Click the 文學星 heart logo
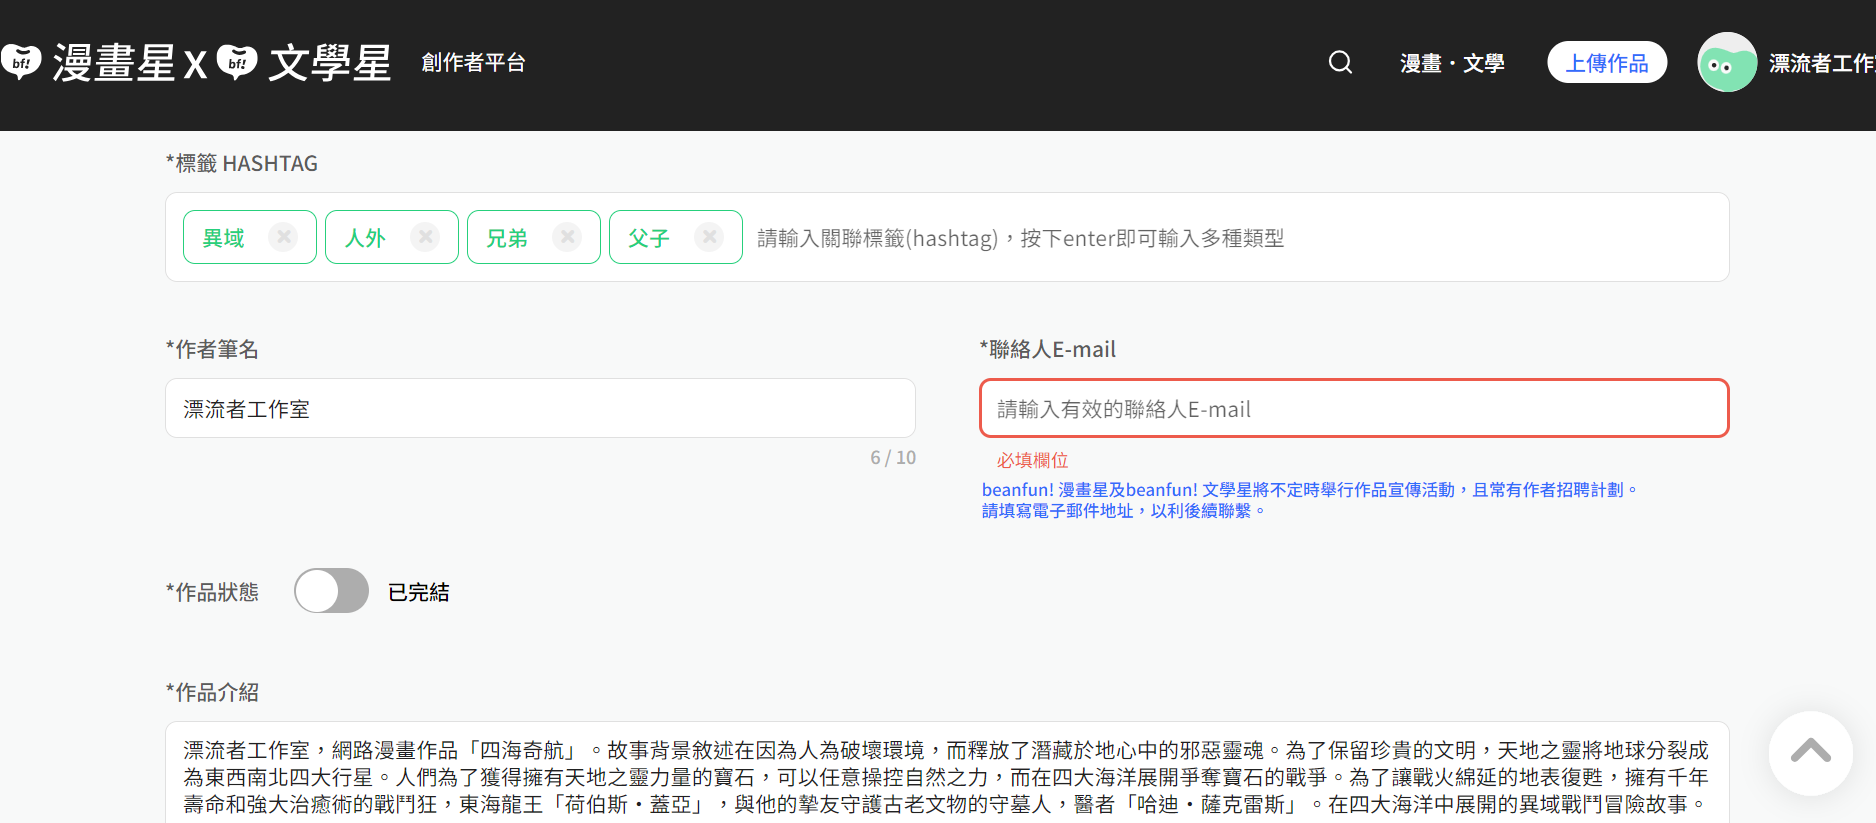1876x823 pixels. point(237,63)
